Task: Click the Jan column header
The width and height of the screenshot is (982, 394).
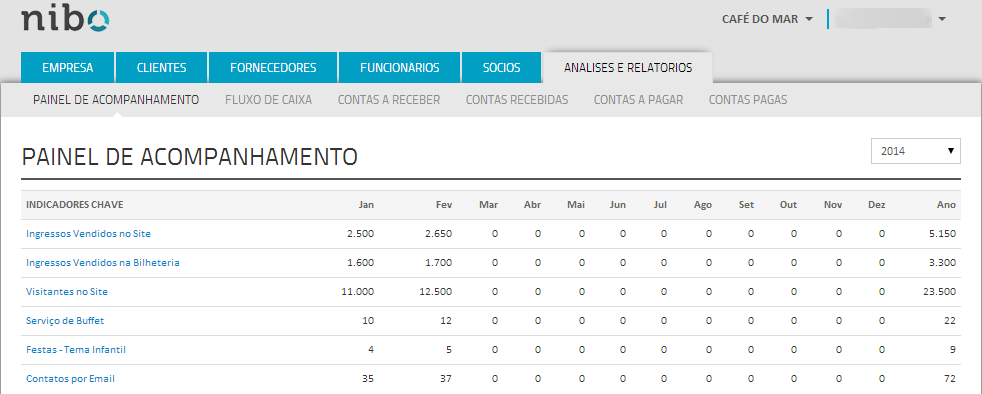Action: (x=366, y=205)
